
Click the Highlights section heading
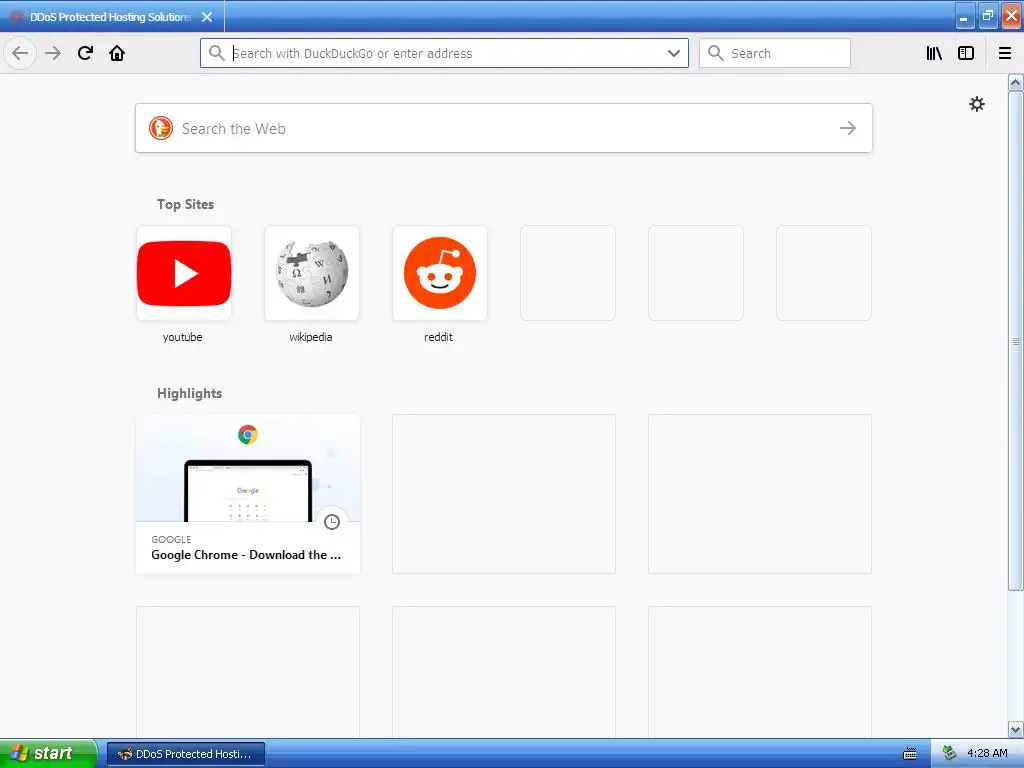pyautogui.click(x=189, y=393)
